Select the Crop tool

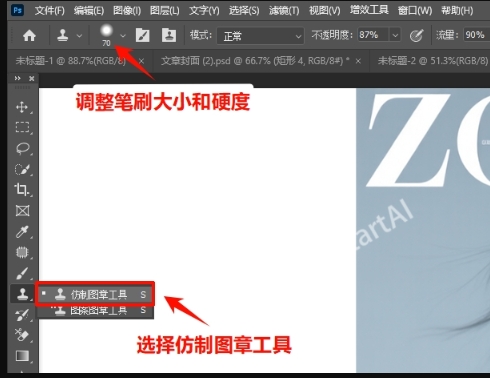point(22,190)
